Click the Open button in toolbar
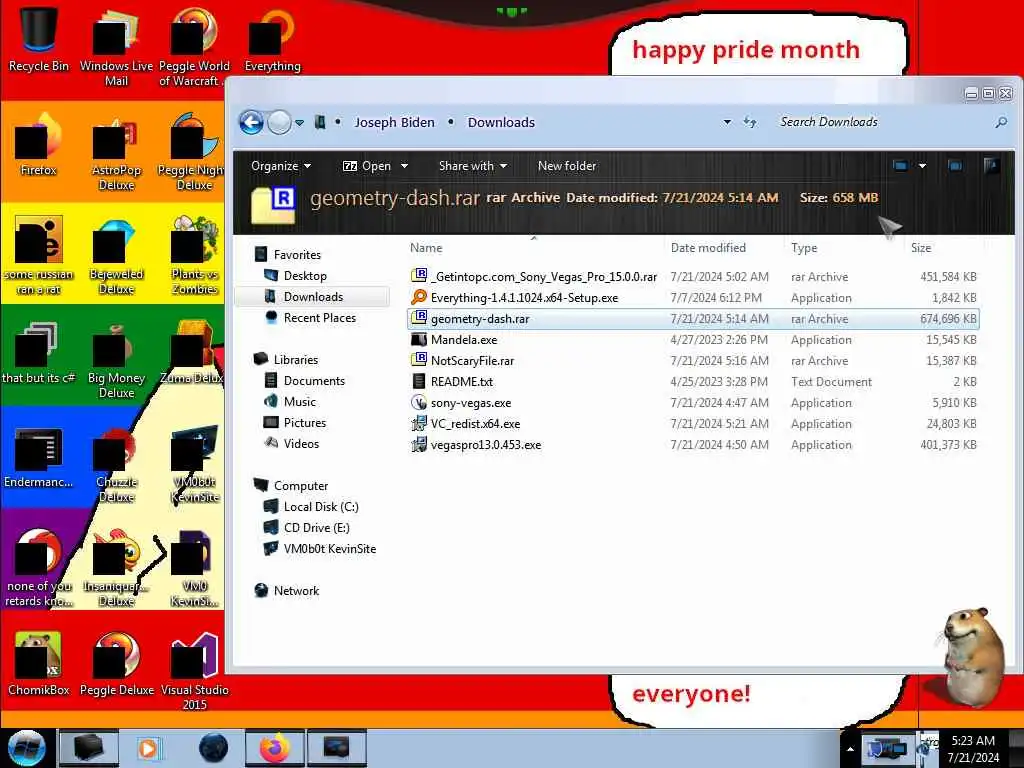 [x=367, y=166]
